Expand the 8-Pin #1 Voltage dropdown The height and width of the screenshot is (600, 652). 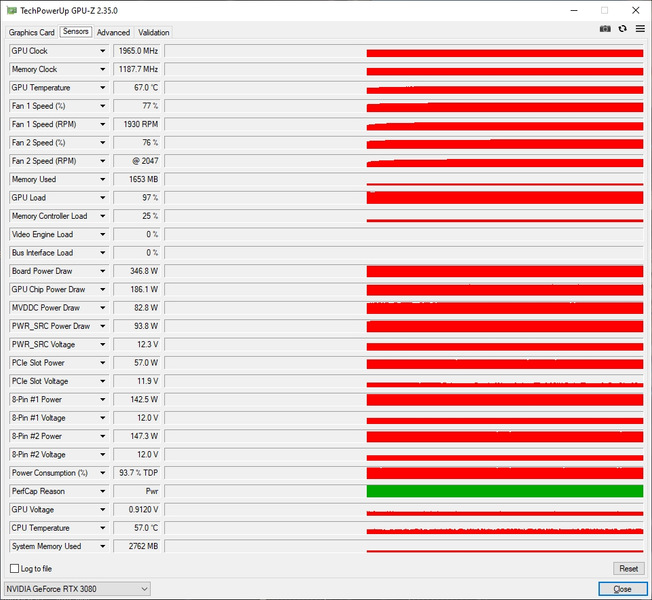point(102,418)
